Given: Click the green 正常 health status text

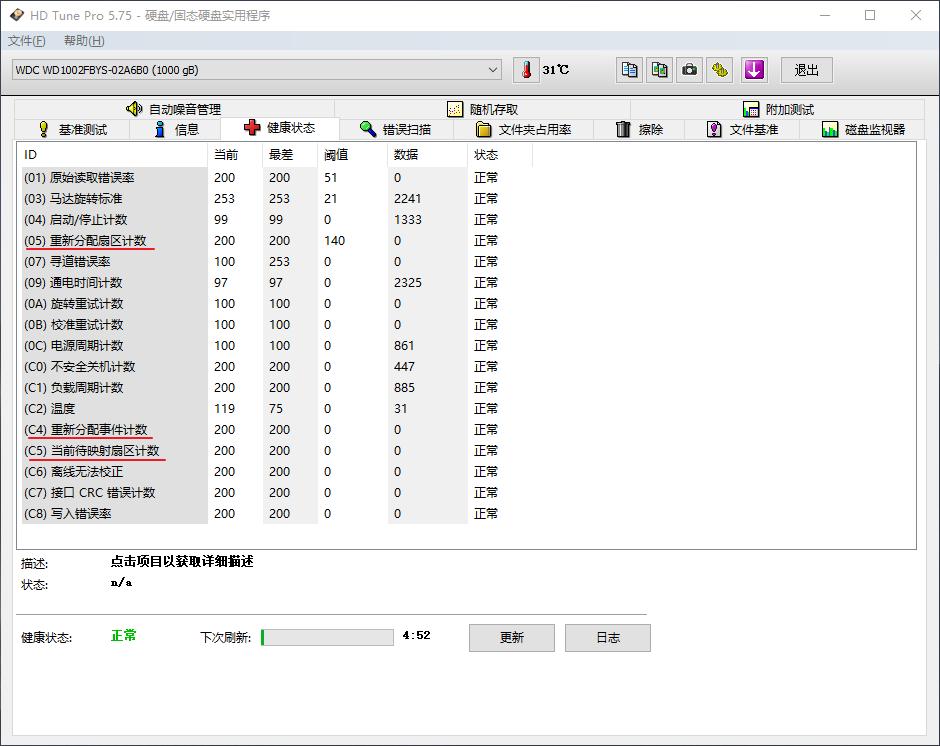Looking at the screenshot, I should pyautogui.click(x=123, y=636).
